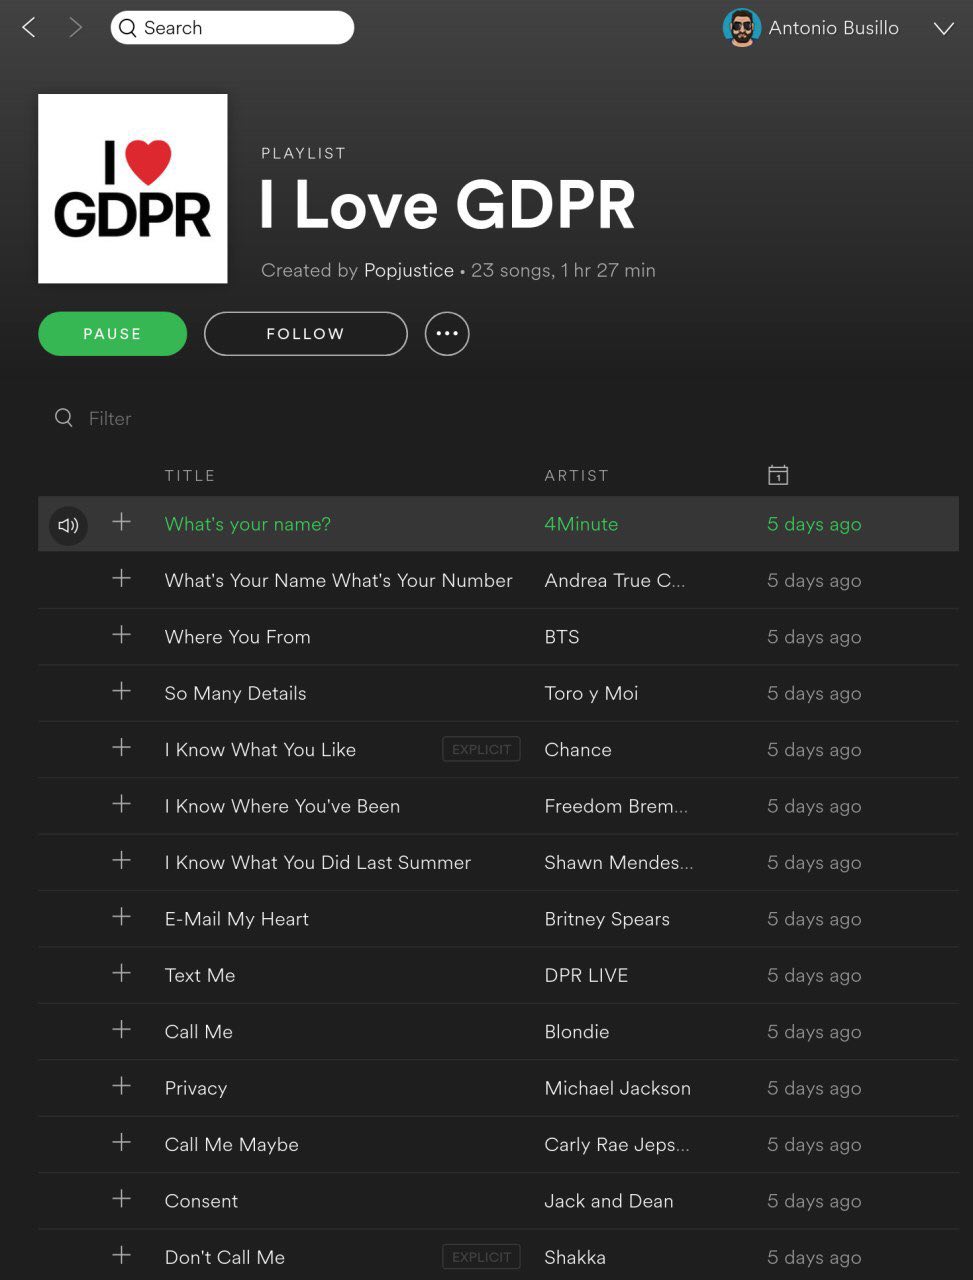Add I Know What You Like

click(x=121, y=748)
